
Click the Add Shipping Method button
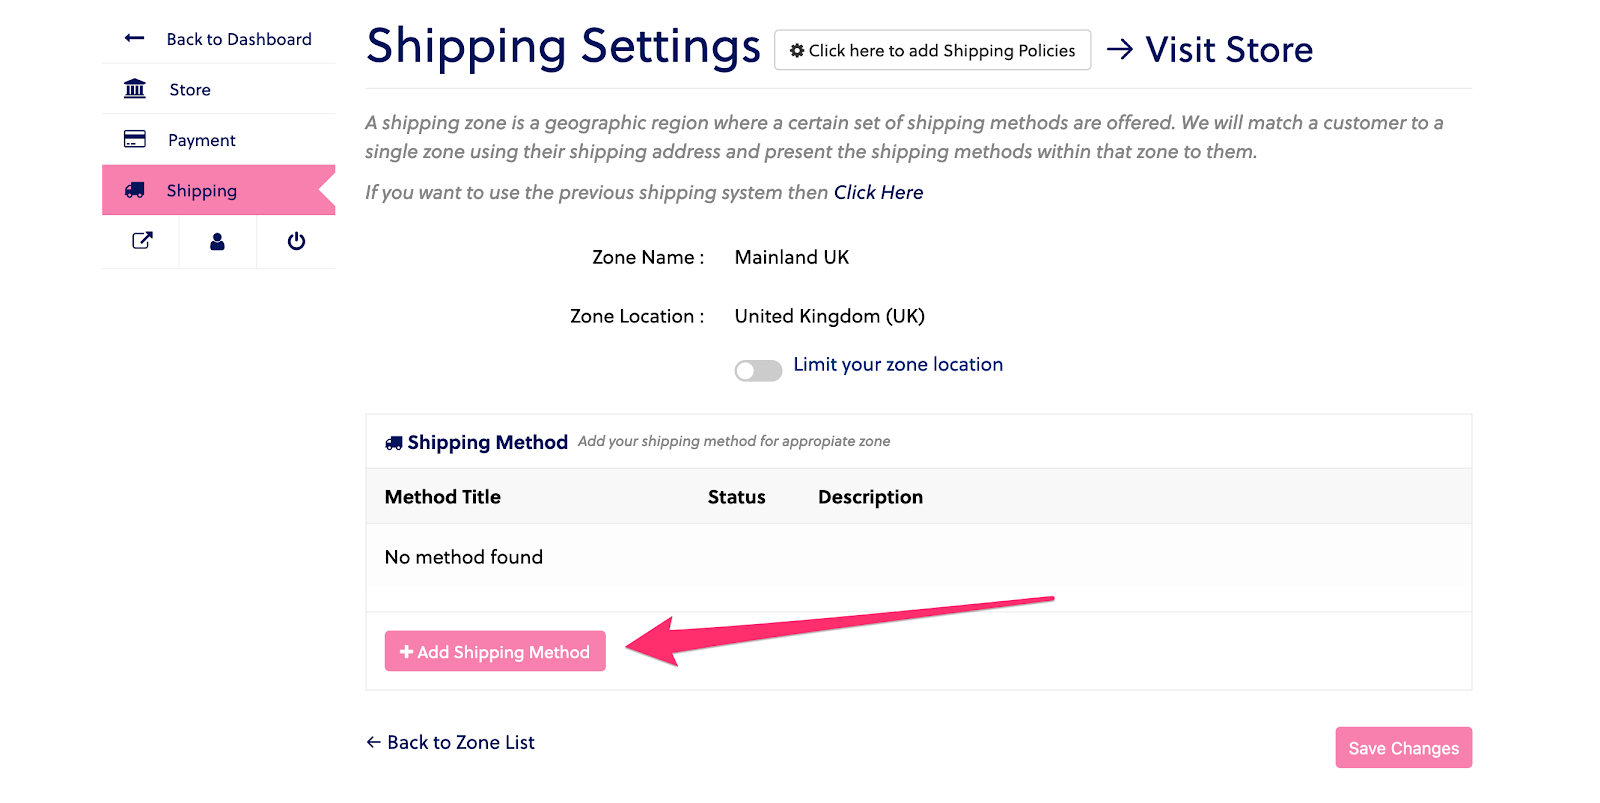(x=495, y=652)
